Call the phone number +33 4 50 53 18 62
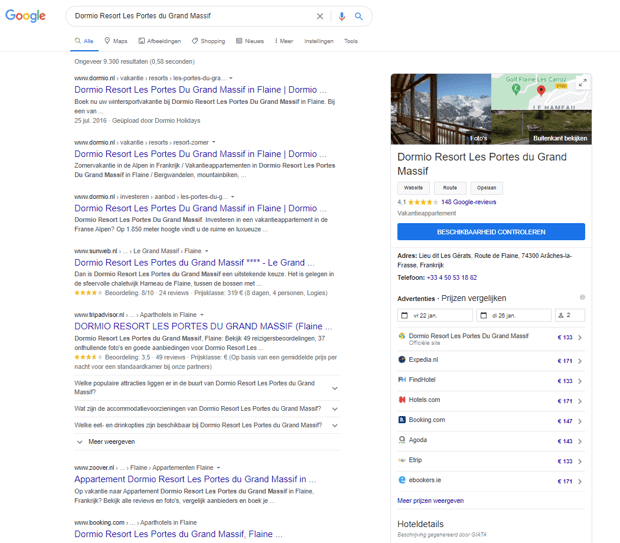 click(x=452, y=278)
